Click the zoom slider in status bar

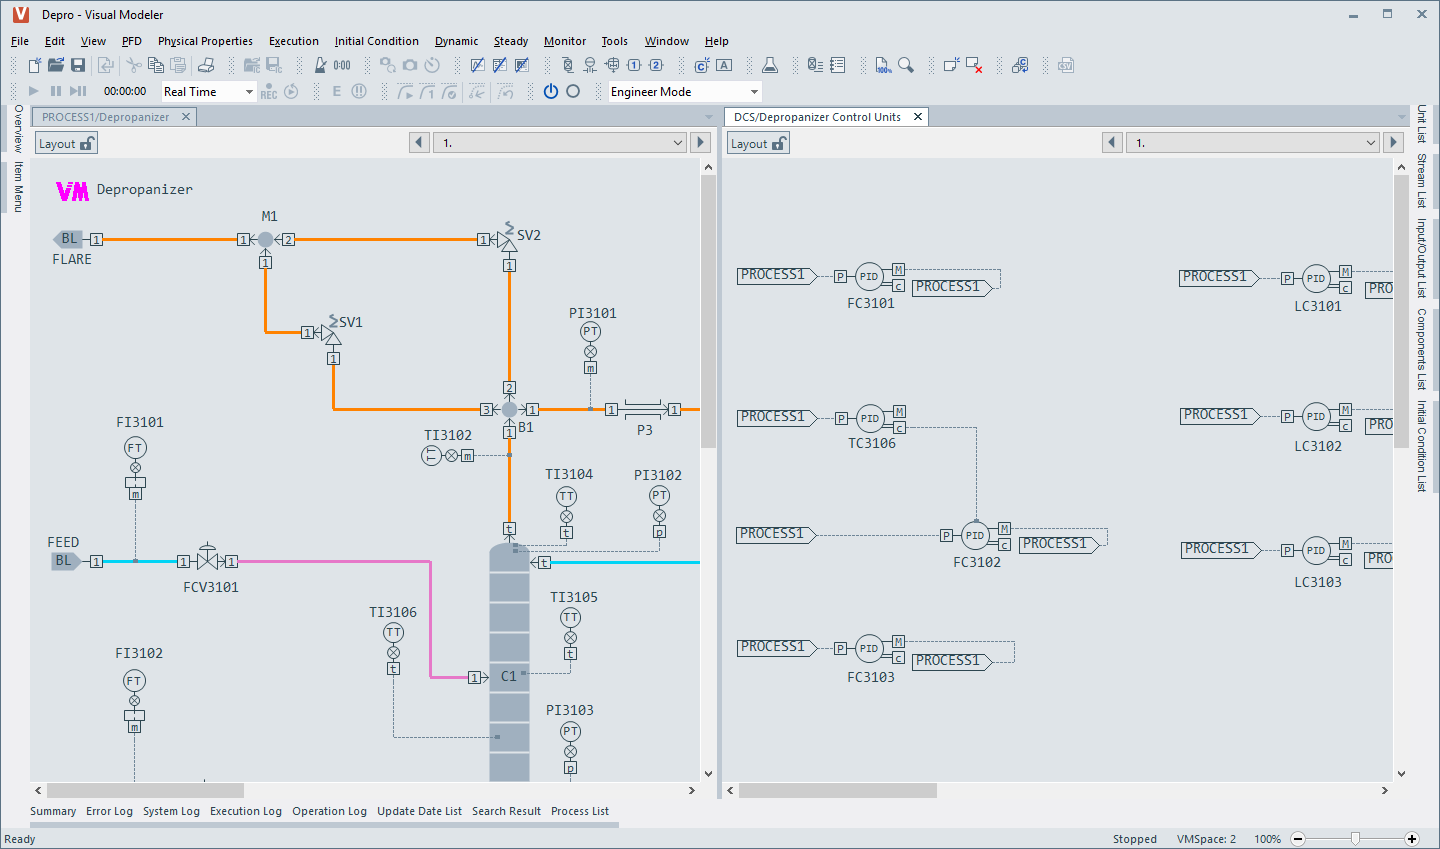click(1355, 839)
